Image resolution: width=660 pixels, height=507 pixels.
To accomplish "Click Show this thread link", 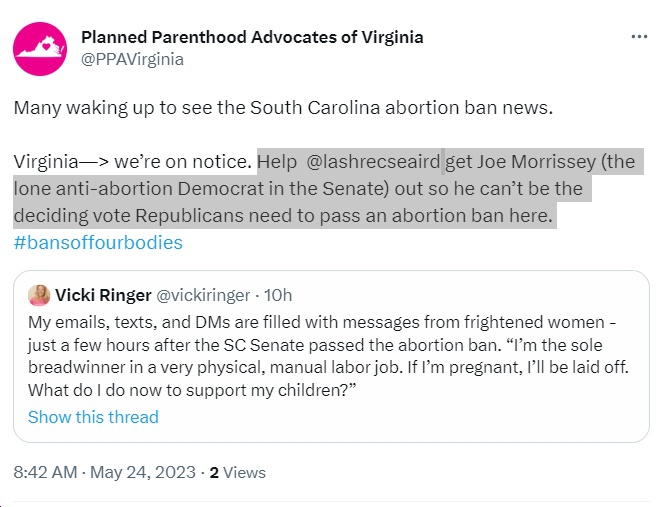I will tap(93, 417).
